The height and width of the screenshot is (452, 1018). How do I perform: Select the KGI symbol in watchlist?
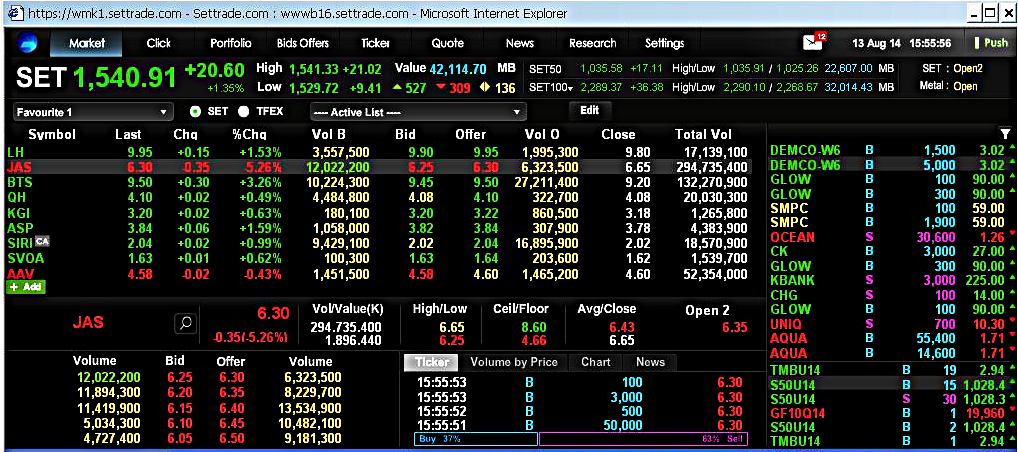point(18,212)
